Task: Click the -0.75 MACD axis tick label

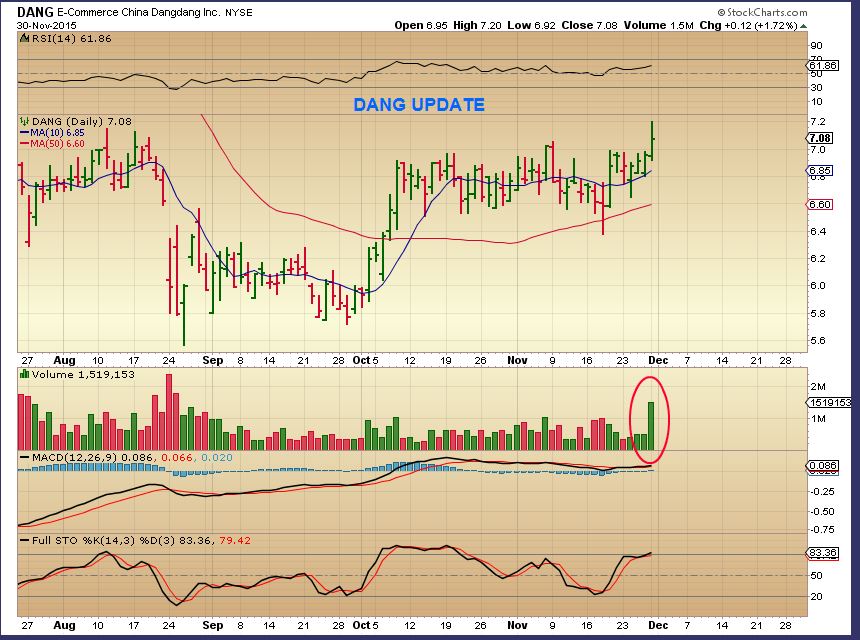Action: pos(822,530)
